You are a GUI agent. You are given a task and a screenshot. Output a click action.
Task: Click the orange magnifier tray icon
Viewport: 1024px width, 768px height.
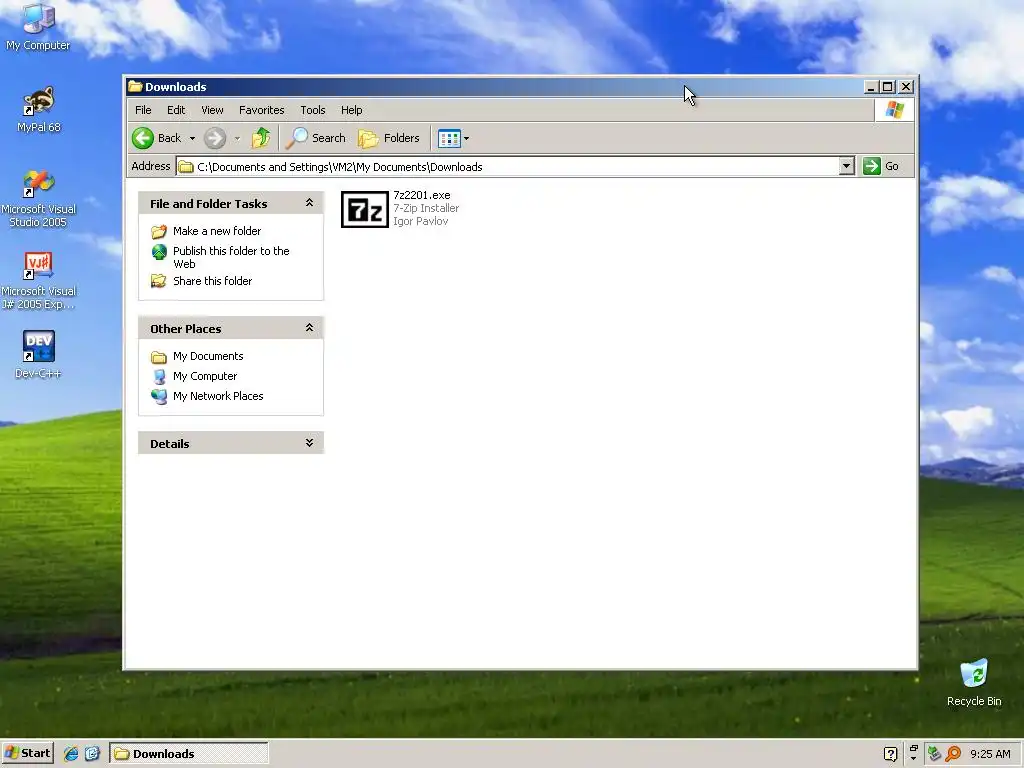pos(953,754)
